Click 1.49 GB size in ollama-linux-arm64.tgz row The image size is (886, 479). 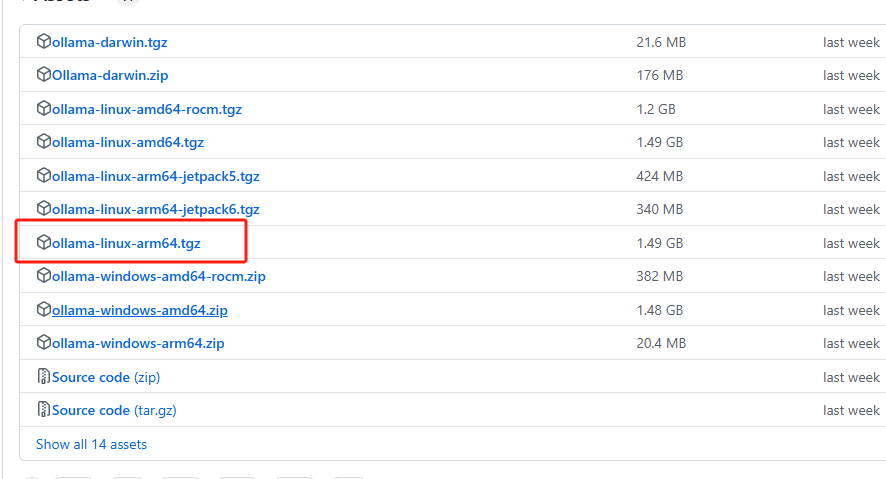pyautogui.click(x=660, y=243)
